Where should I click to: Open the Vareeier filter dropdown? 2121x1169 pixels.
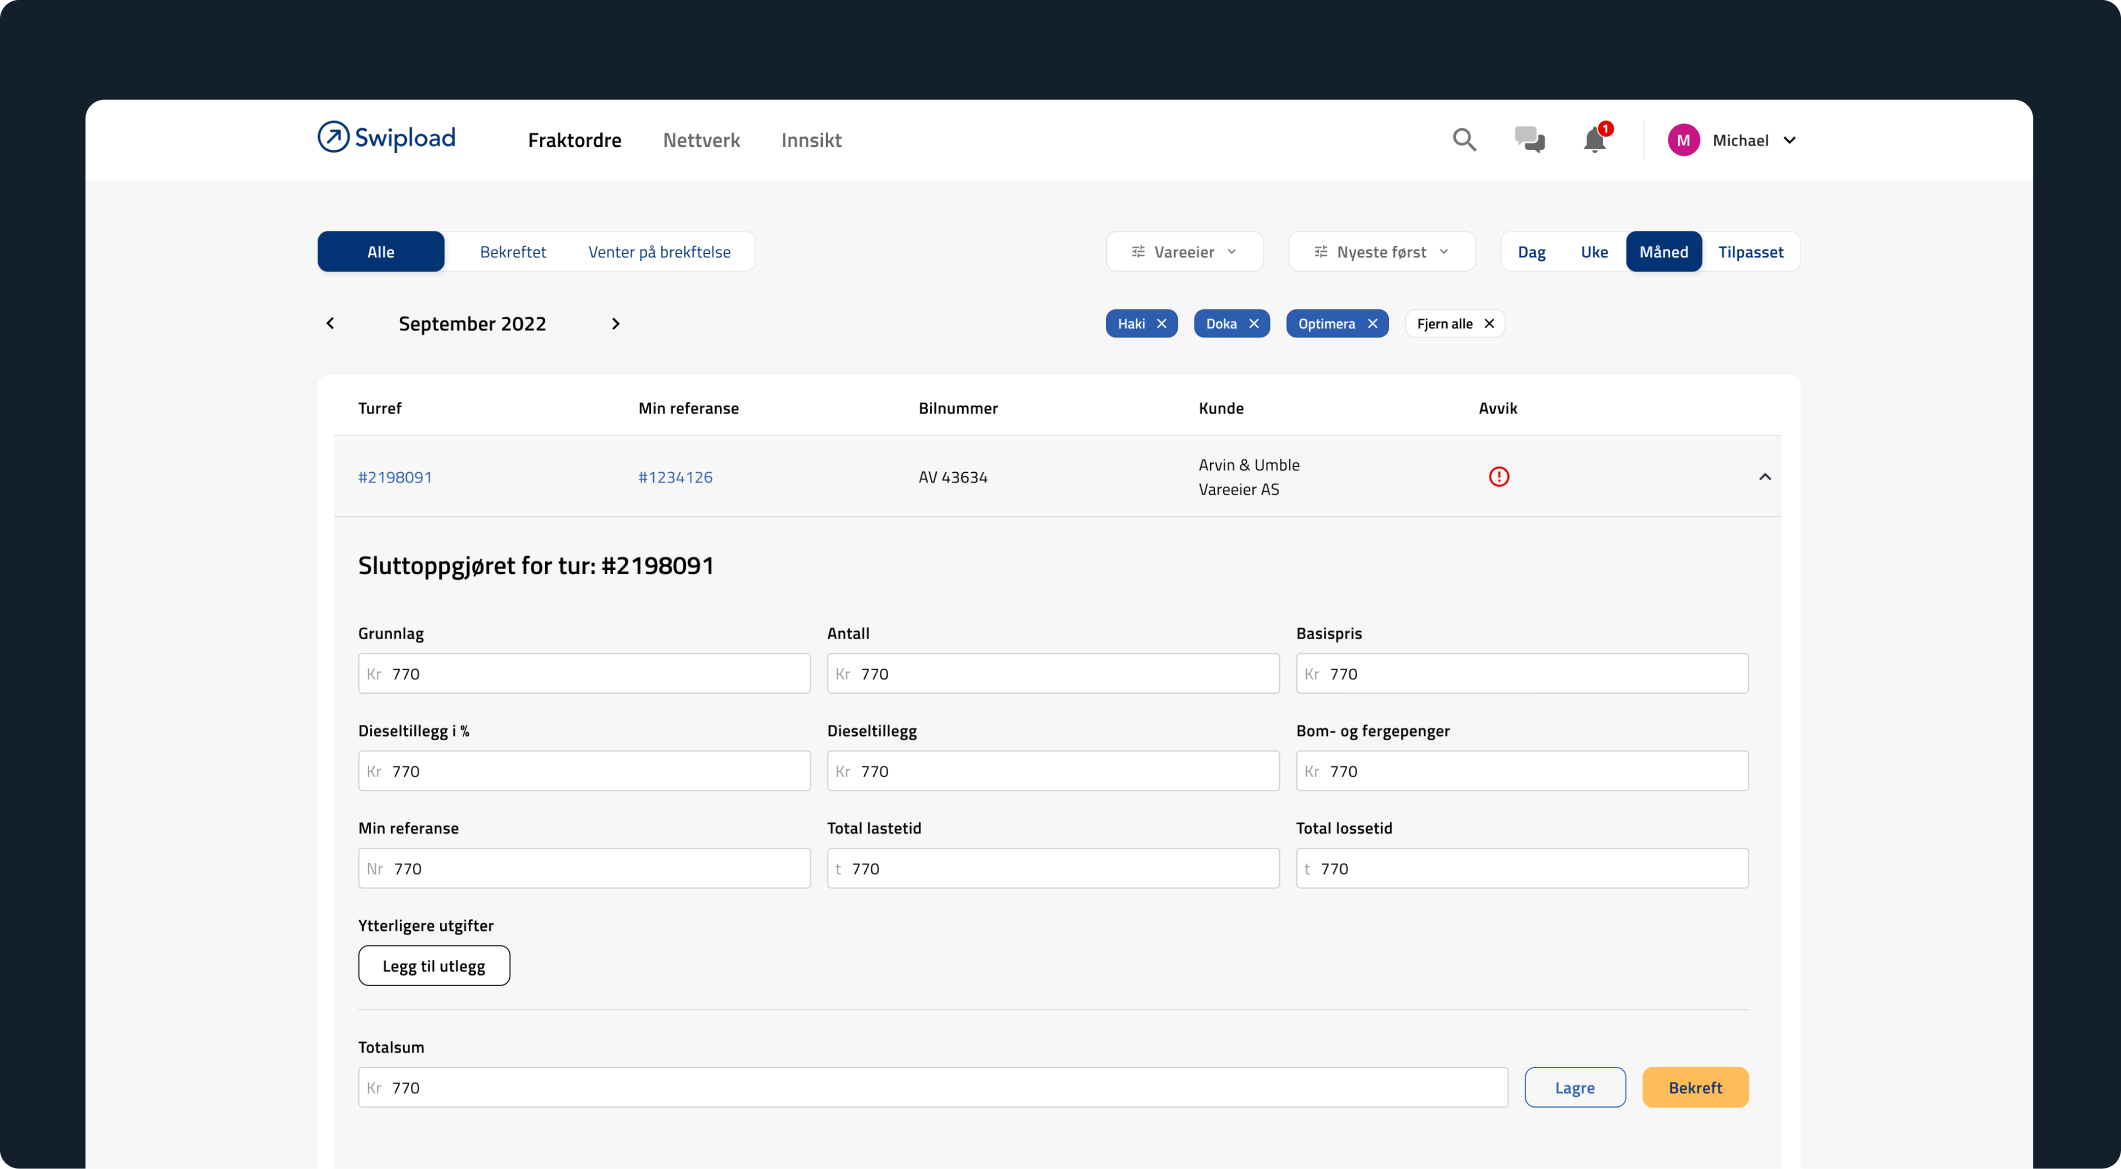[1184, 252]
